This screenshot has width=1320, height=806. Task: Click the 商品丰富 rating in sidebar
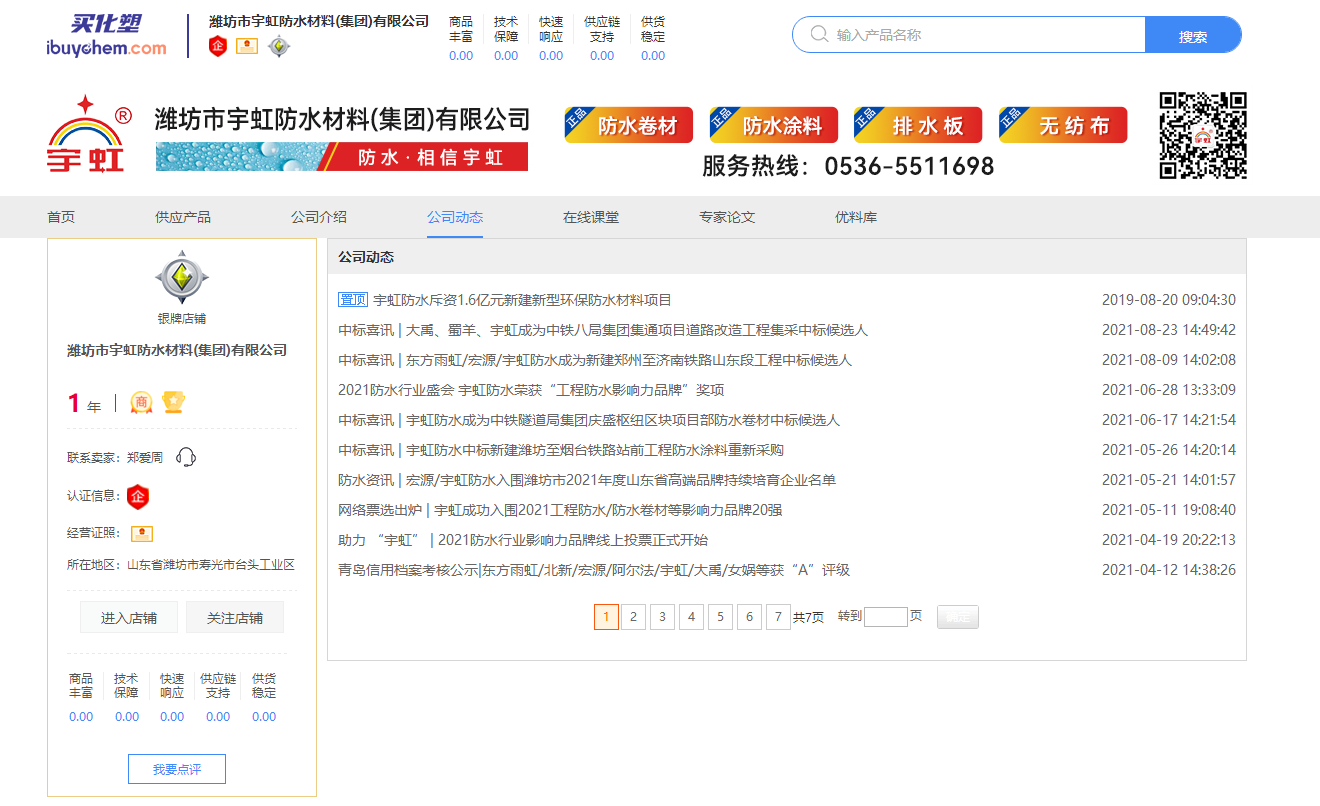pyautogui.click(x=81, y=696)
